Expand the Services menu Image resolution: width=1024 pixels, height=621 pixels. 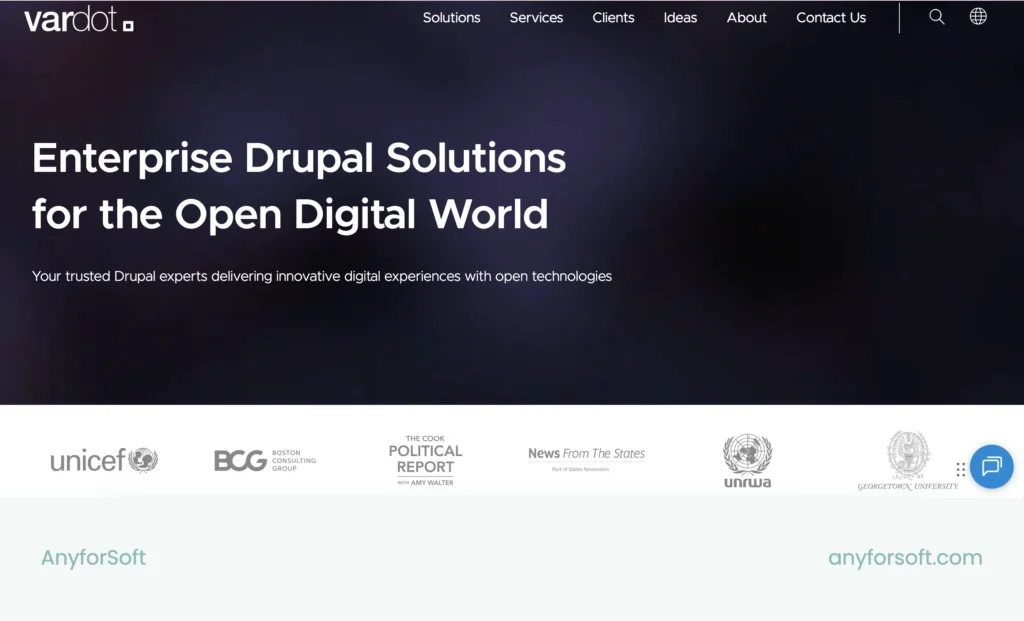click(x=536, y=18)
